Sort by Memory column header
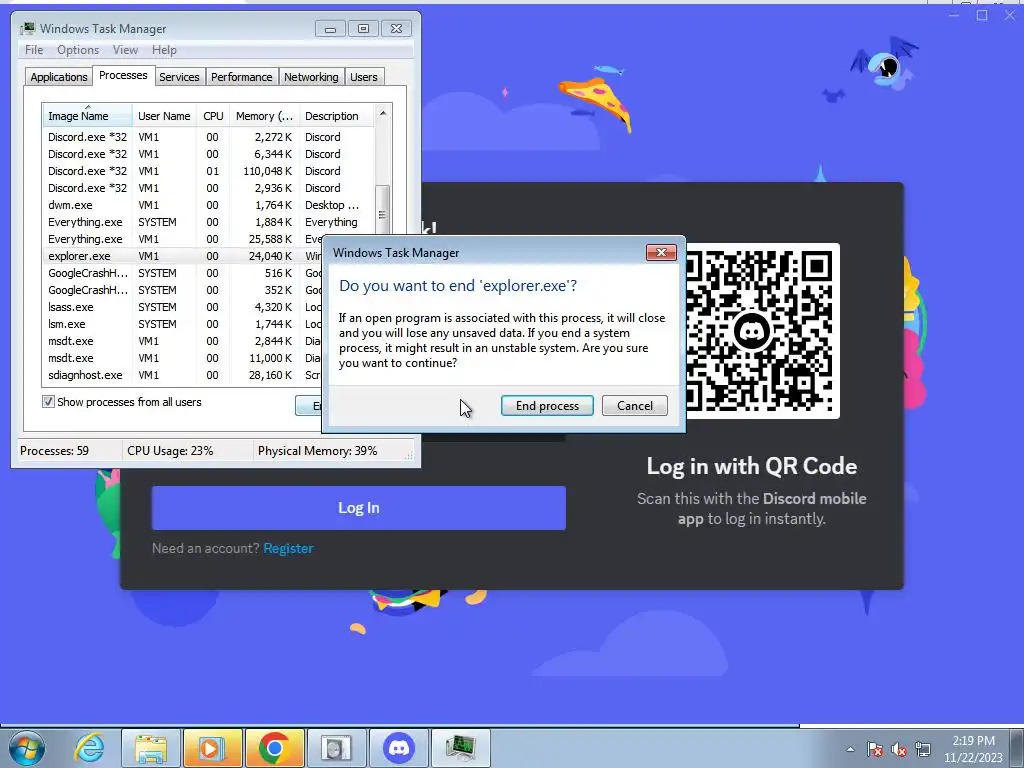Screen dimensions: 1024x768 264,116
